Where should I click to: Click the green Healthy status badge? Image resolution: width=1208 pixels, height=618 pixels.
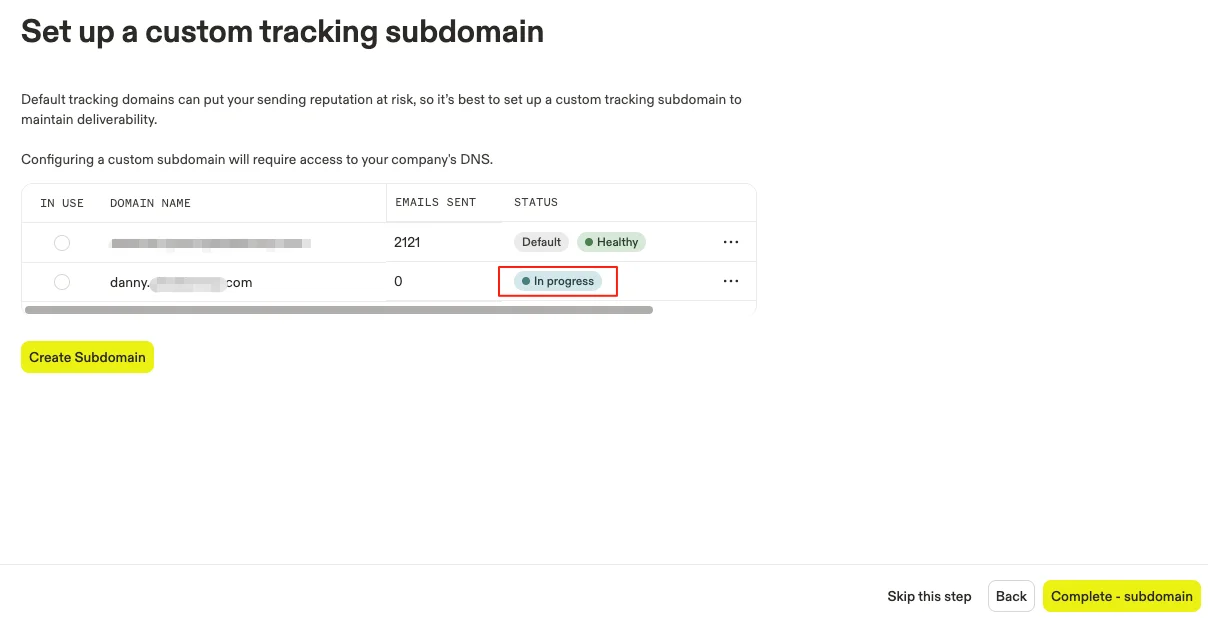coord(612,242)
